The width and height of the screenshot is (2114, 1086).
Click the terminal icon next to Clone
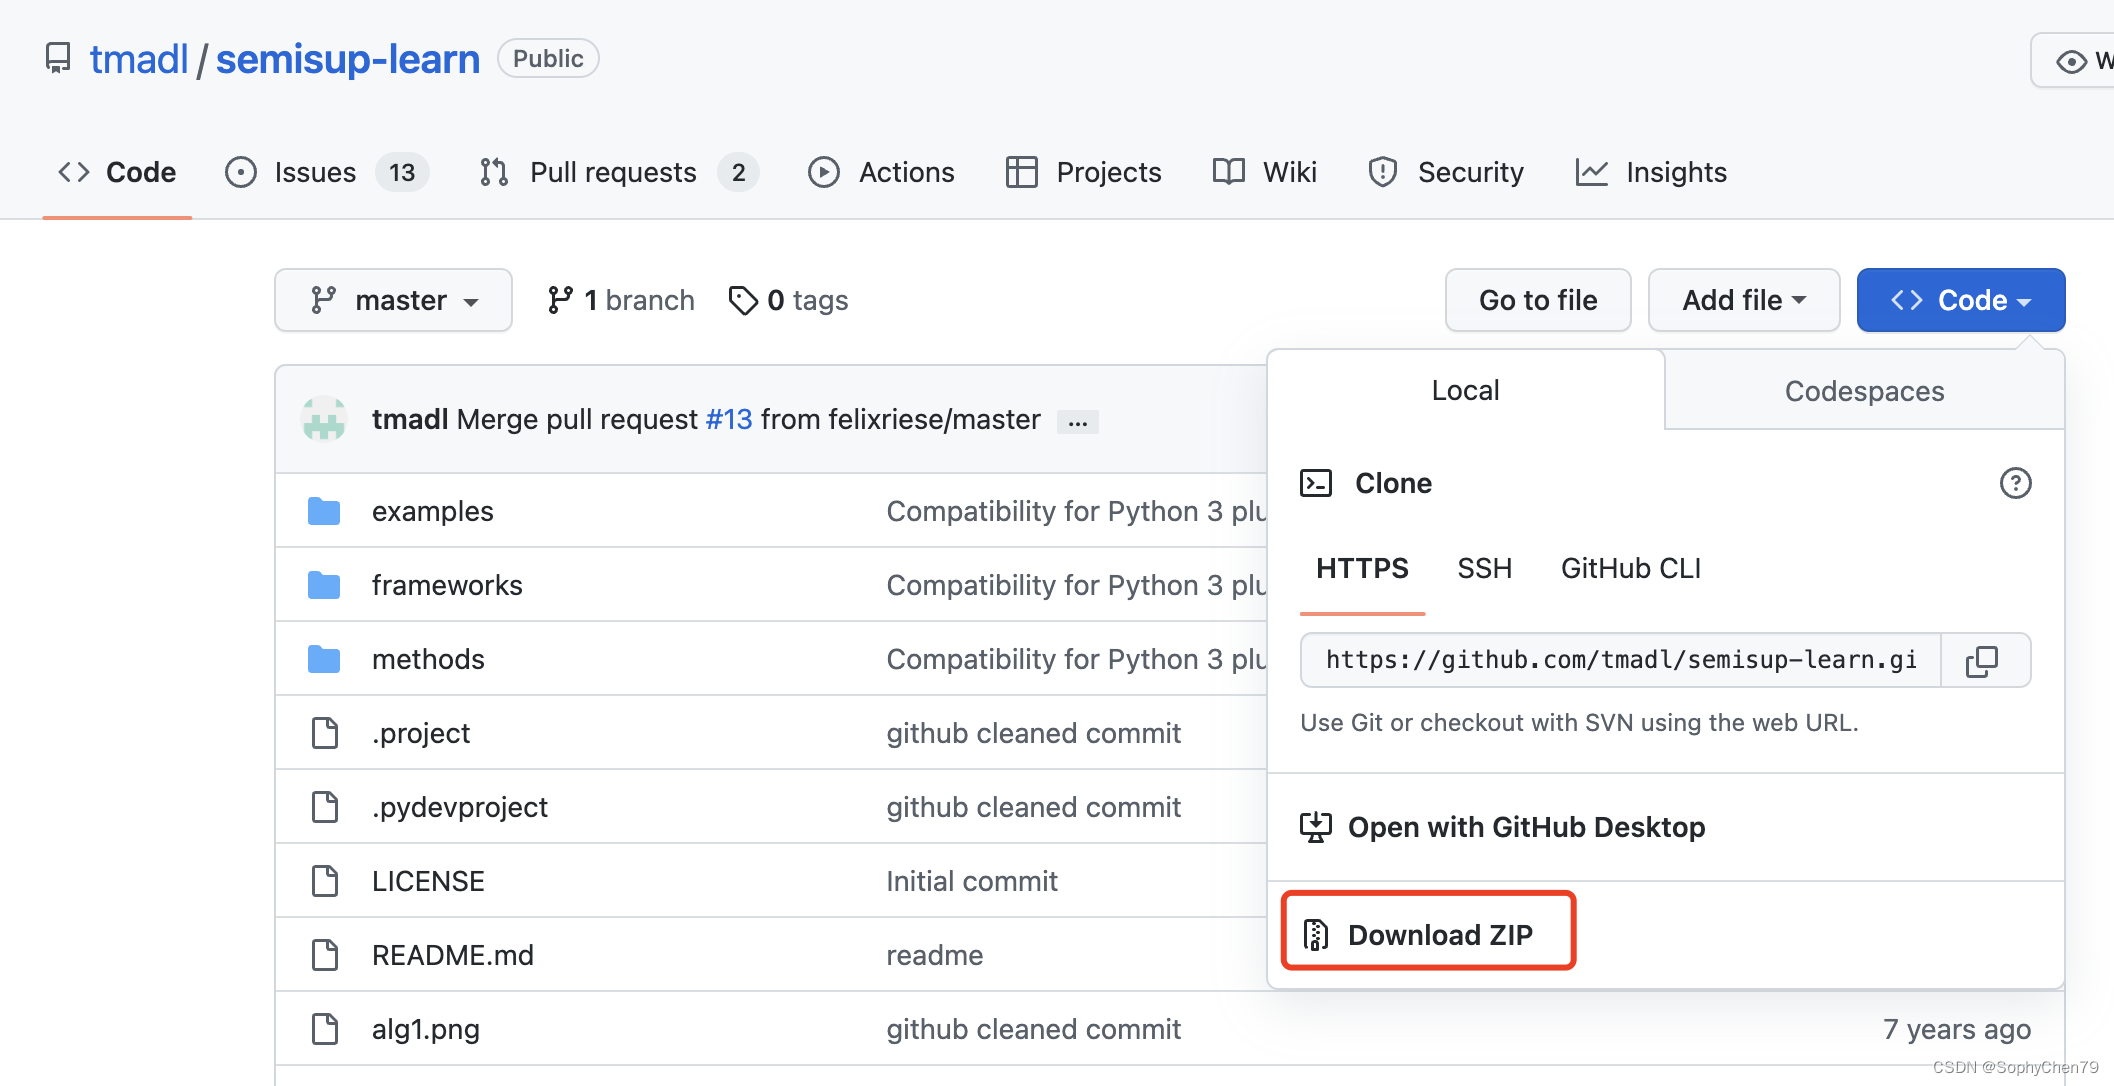(x=1316, y=483)
